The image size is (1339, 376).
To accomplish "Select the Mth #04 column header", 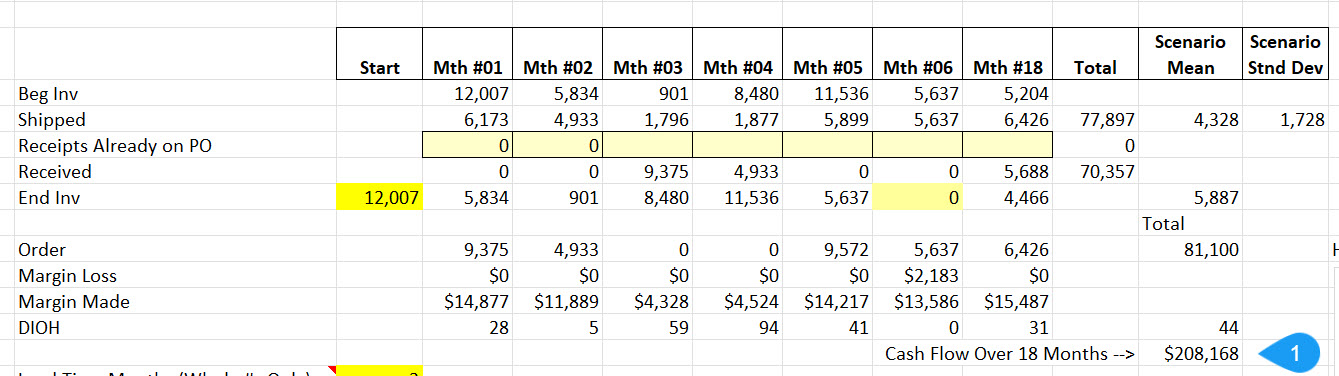I will tap(737, 55).
